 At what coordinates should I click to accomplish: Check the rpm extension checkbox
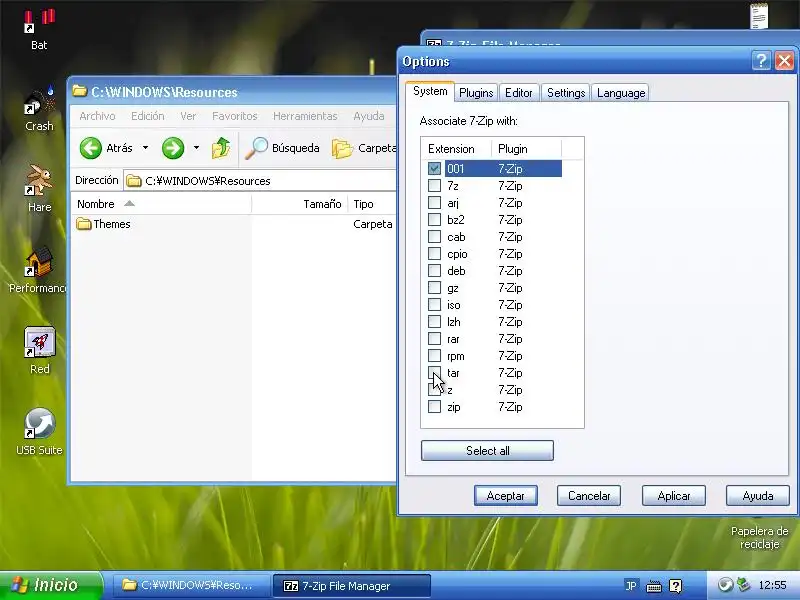coord(434,356)
